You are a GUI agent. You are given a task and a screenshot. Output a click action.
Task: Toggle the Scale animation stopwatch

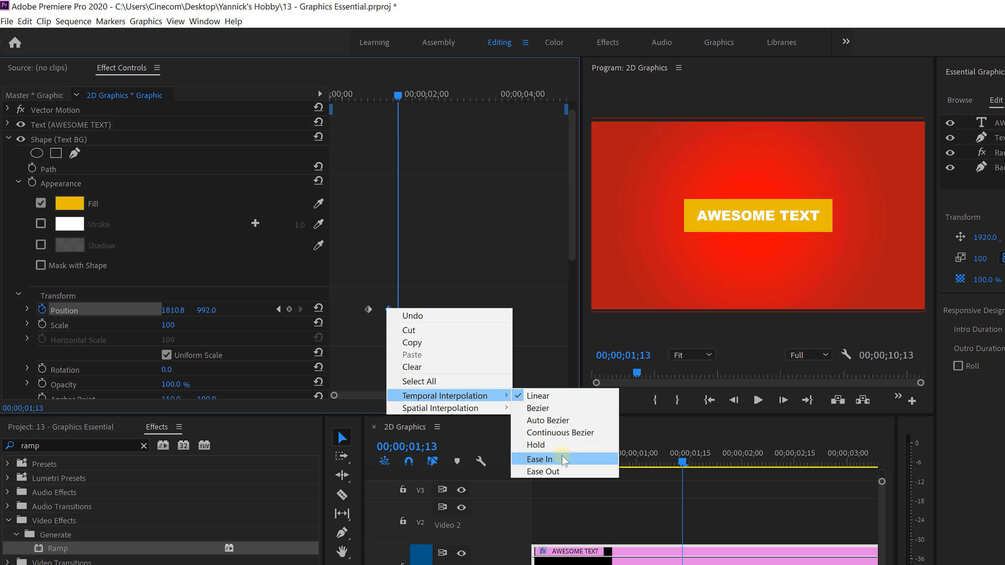(42, 324)
